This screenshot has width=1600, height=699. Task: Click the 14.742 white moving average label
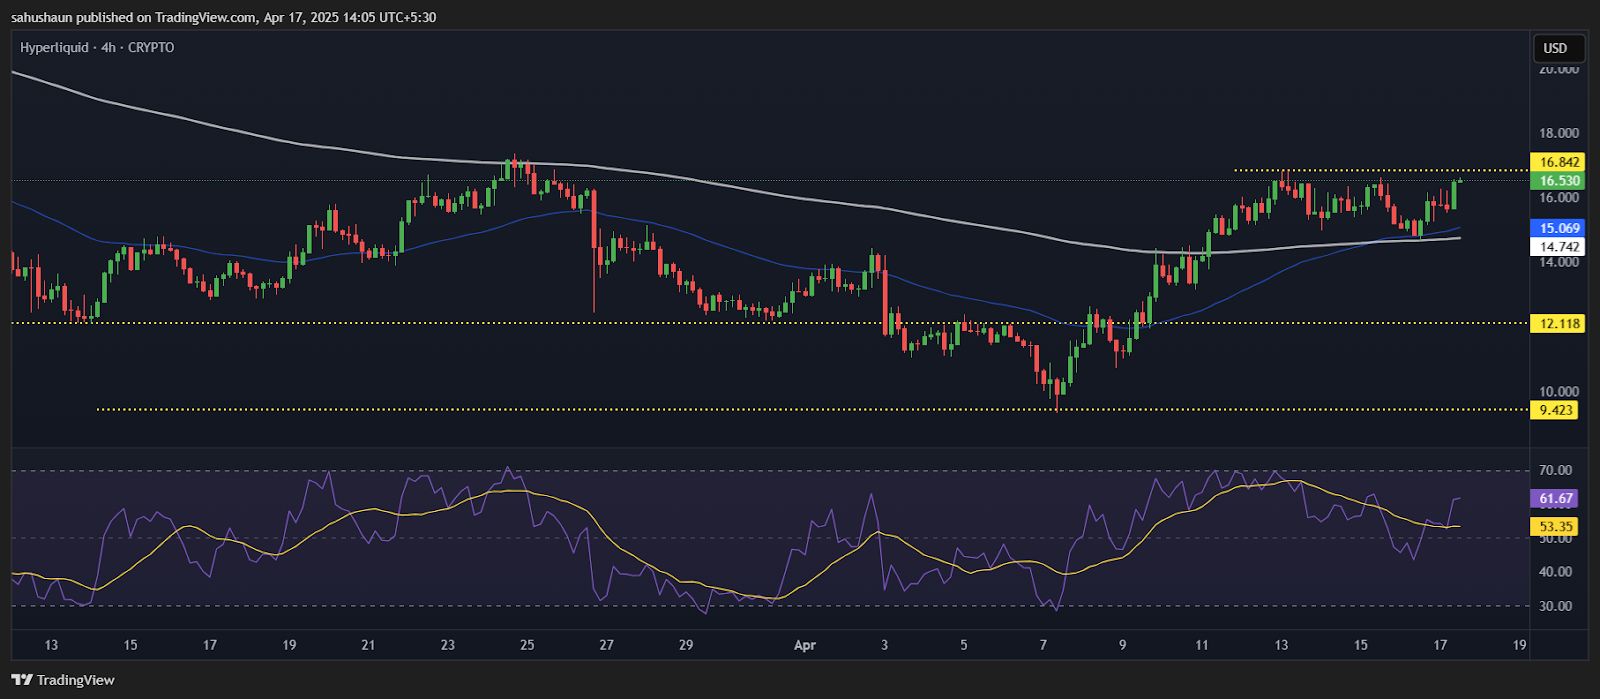click(1557, 246)
